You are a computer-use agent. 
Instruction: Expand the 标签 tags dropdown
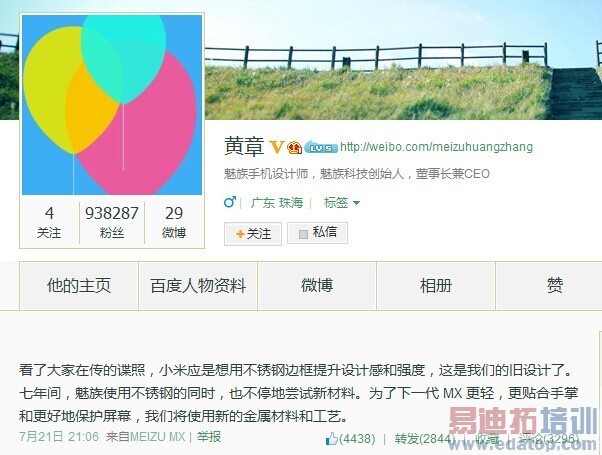[x=342, y=202]
